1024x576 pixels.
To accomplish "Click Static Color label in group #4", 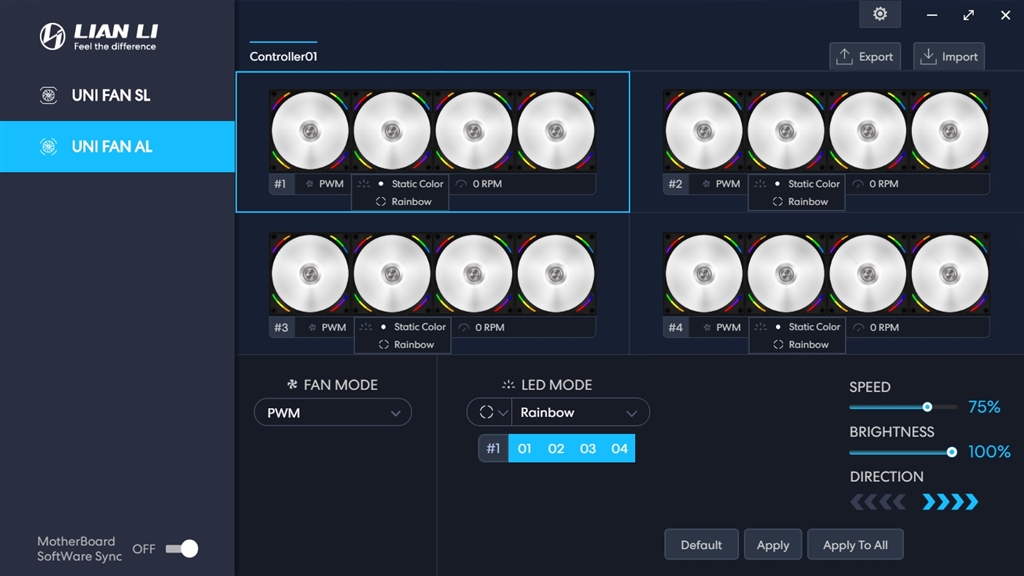I will pos(814,327).
